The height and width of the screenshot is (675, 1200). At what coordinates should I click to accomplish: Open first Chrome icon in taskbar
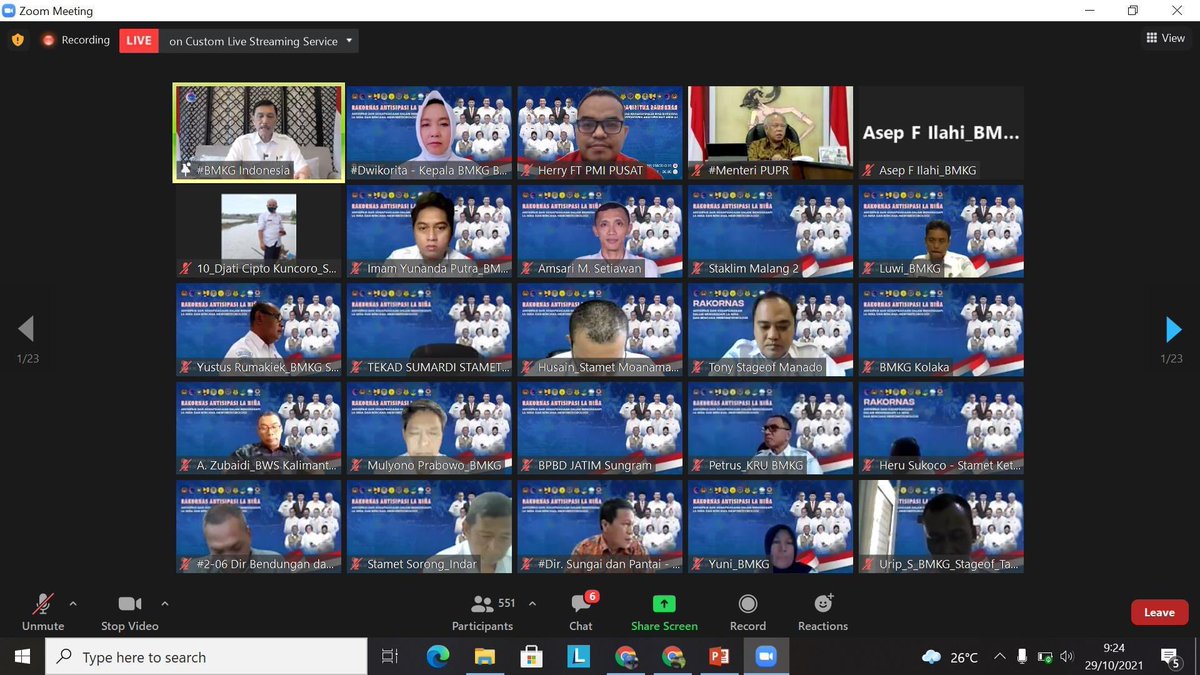(626, 657)
